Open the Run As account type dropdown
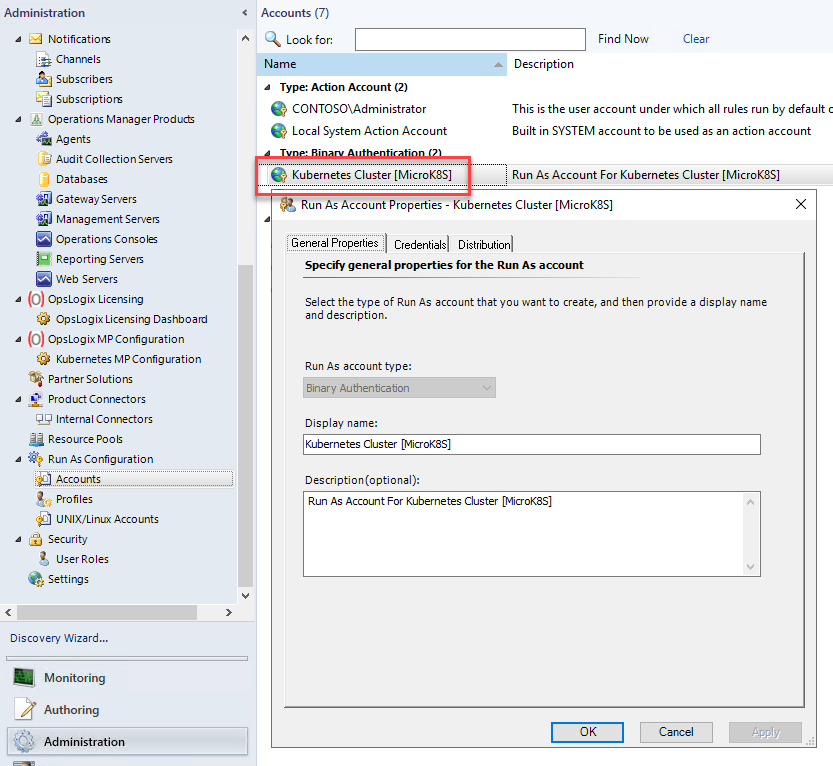This screenshot has width=833, height=766. 400,388
